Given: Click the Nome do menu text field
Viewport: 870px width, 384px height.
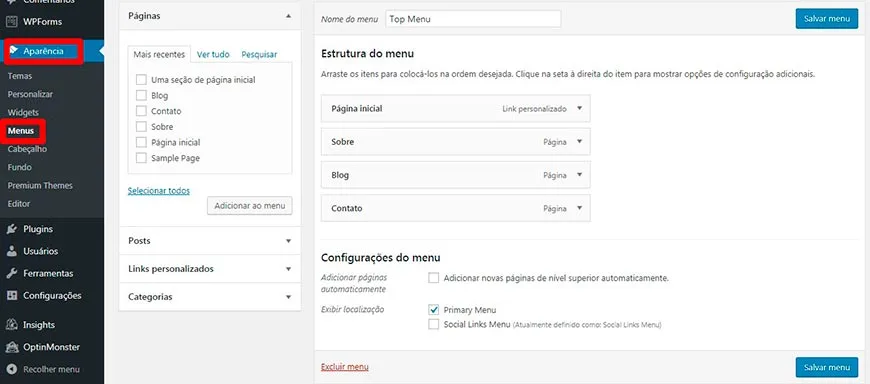Looking at the screenshot, I should click(473, 19).
